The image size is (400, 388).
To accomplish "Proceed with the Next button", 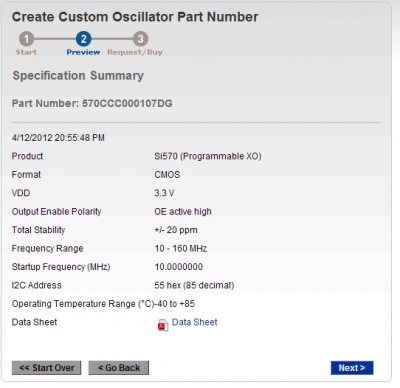I will coord(352,368).
